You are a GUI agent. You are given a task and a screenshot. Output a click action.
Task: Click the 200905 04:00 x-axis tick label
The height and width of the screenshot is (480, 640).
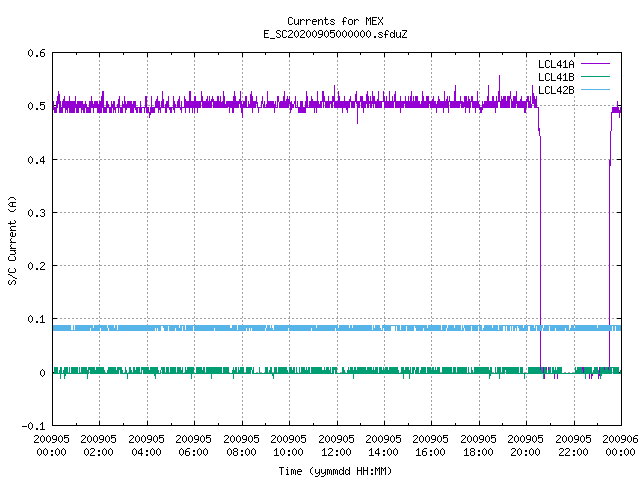(x=146, y=446)
